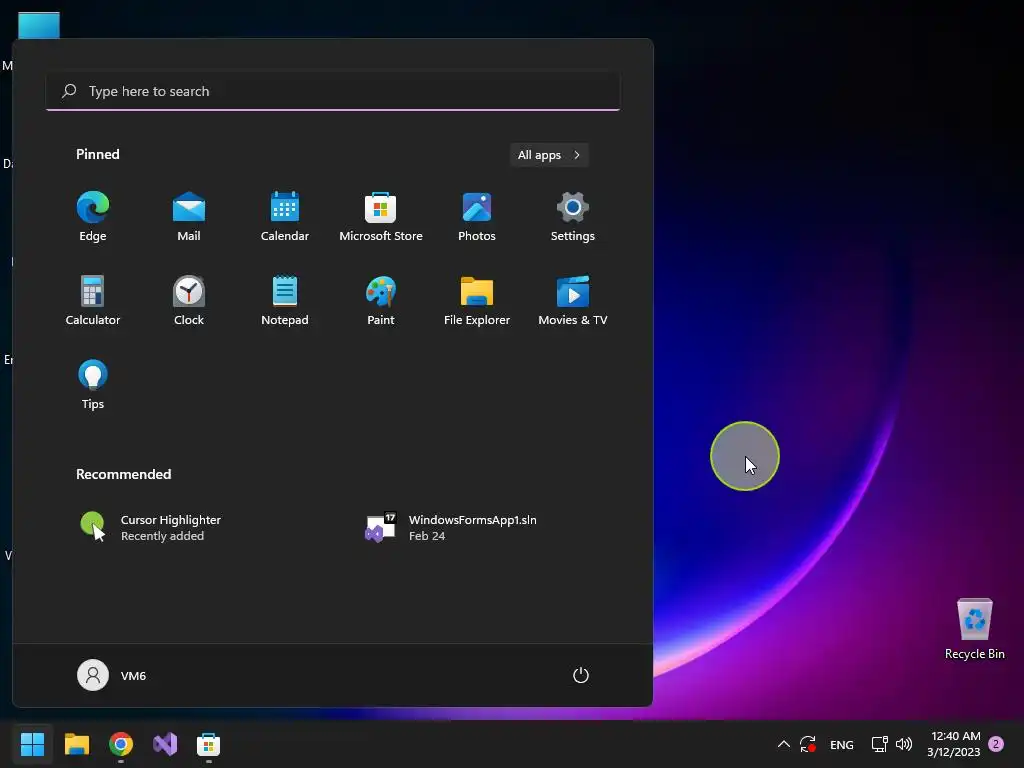Launch the Photos app
This screenshot has width=1024, height=768.
coord(477,217)
